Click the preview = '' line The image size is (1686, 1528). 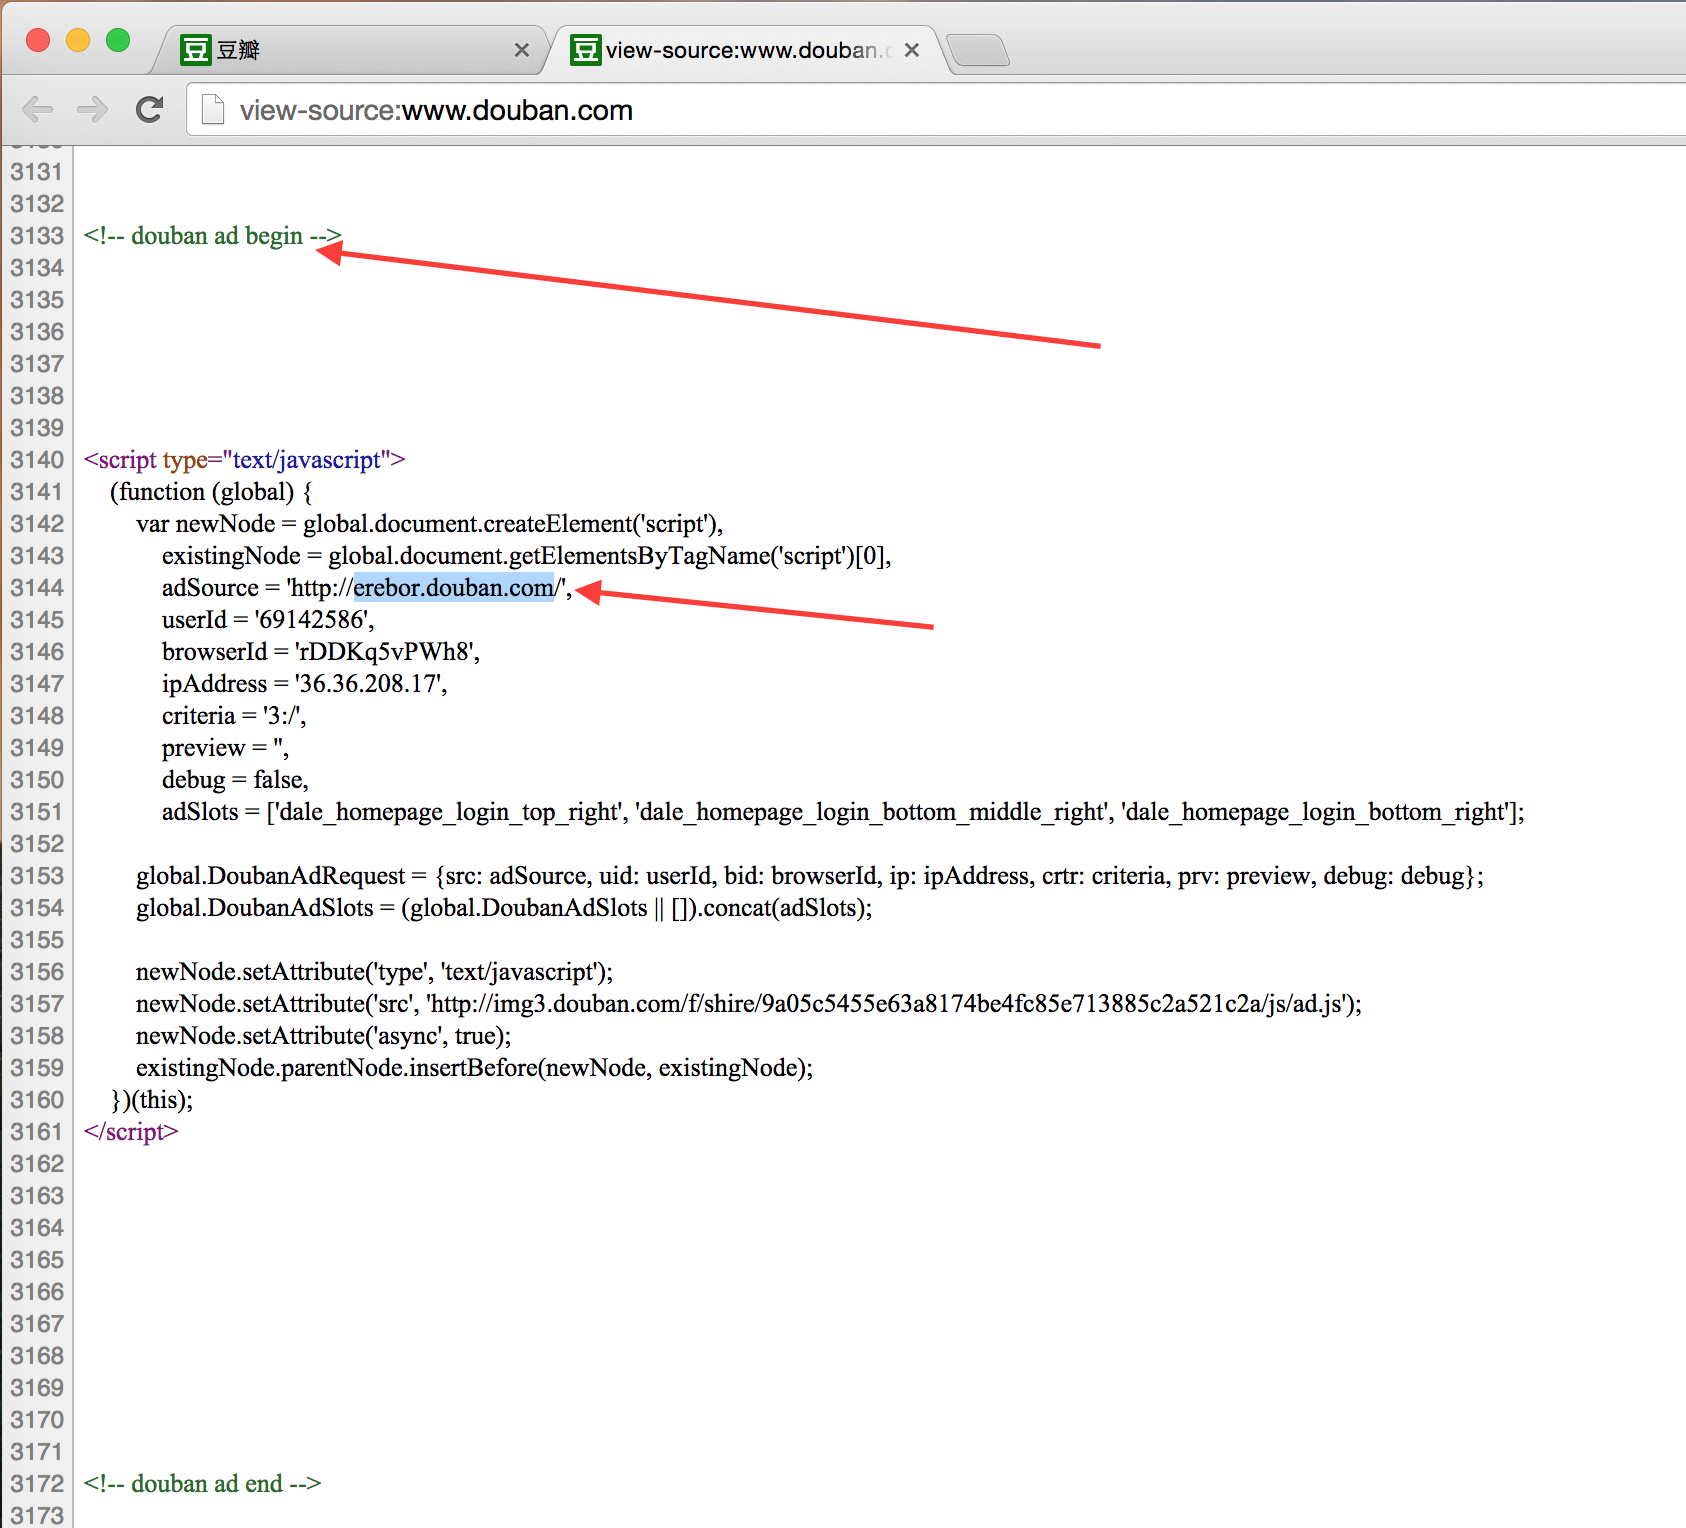pos(226,748)
